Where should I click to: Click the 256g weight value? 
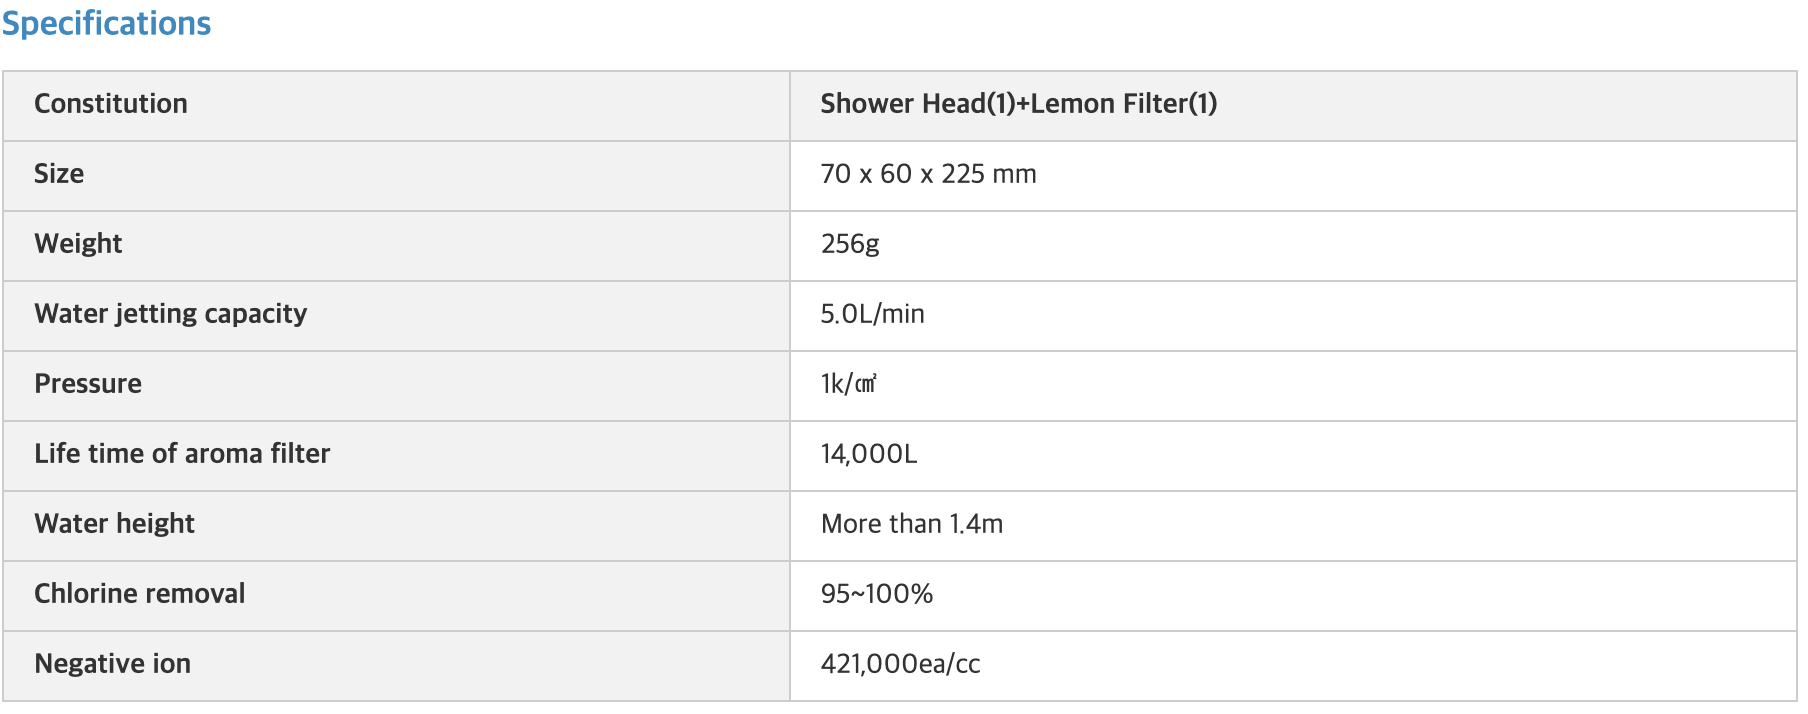click(850, 244)
